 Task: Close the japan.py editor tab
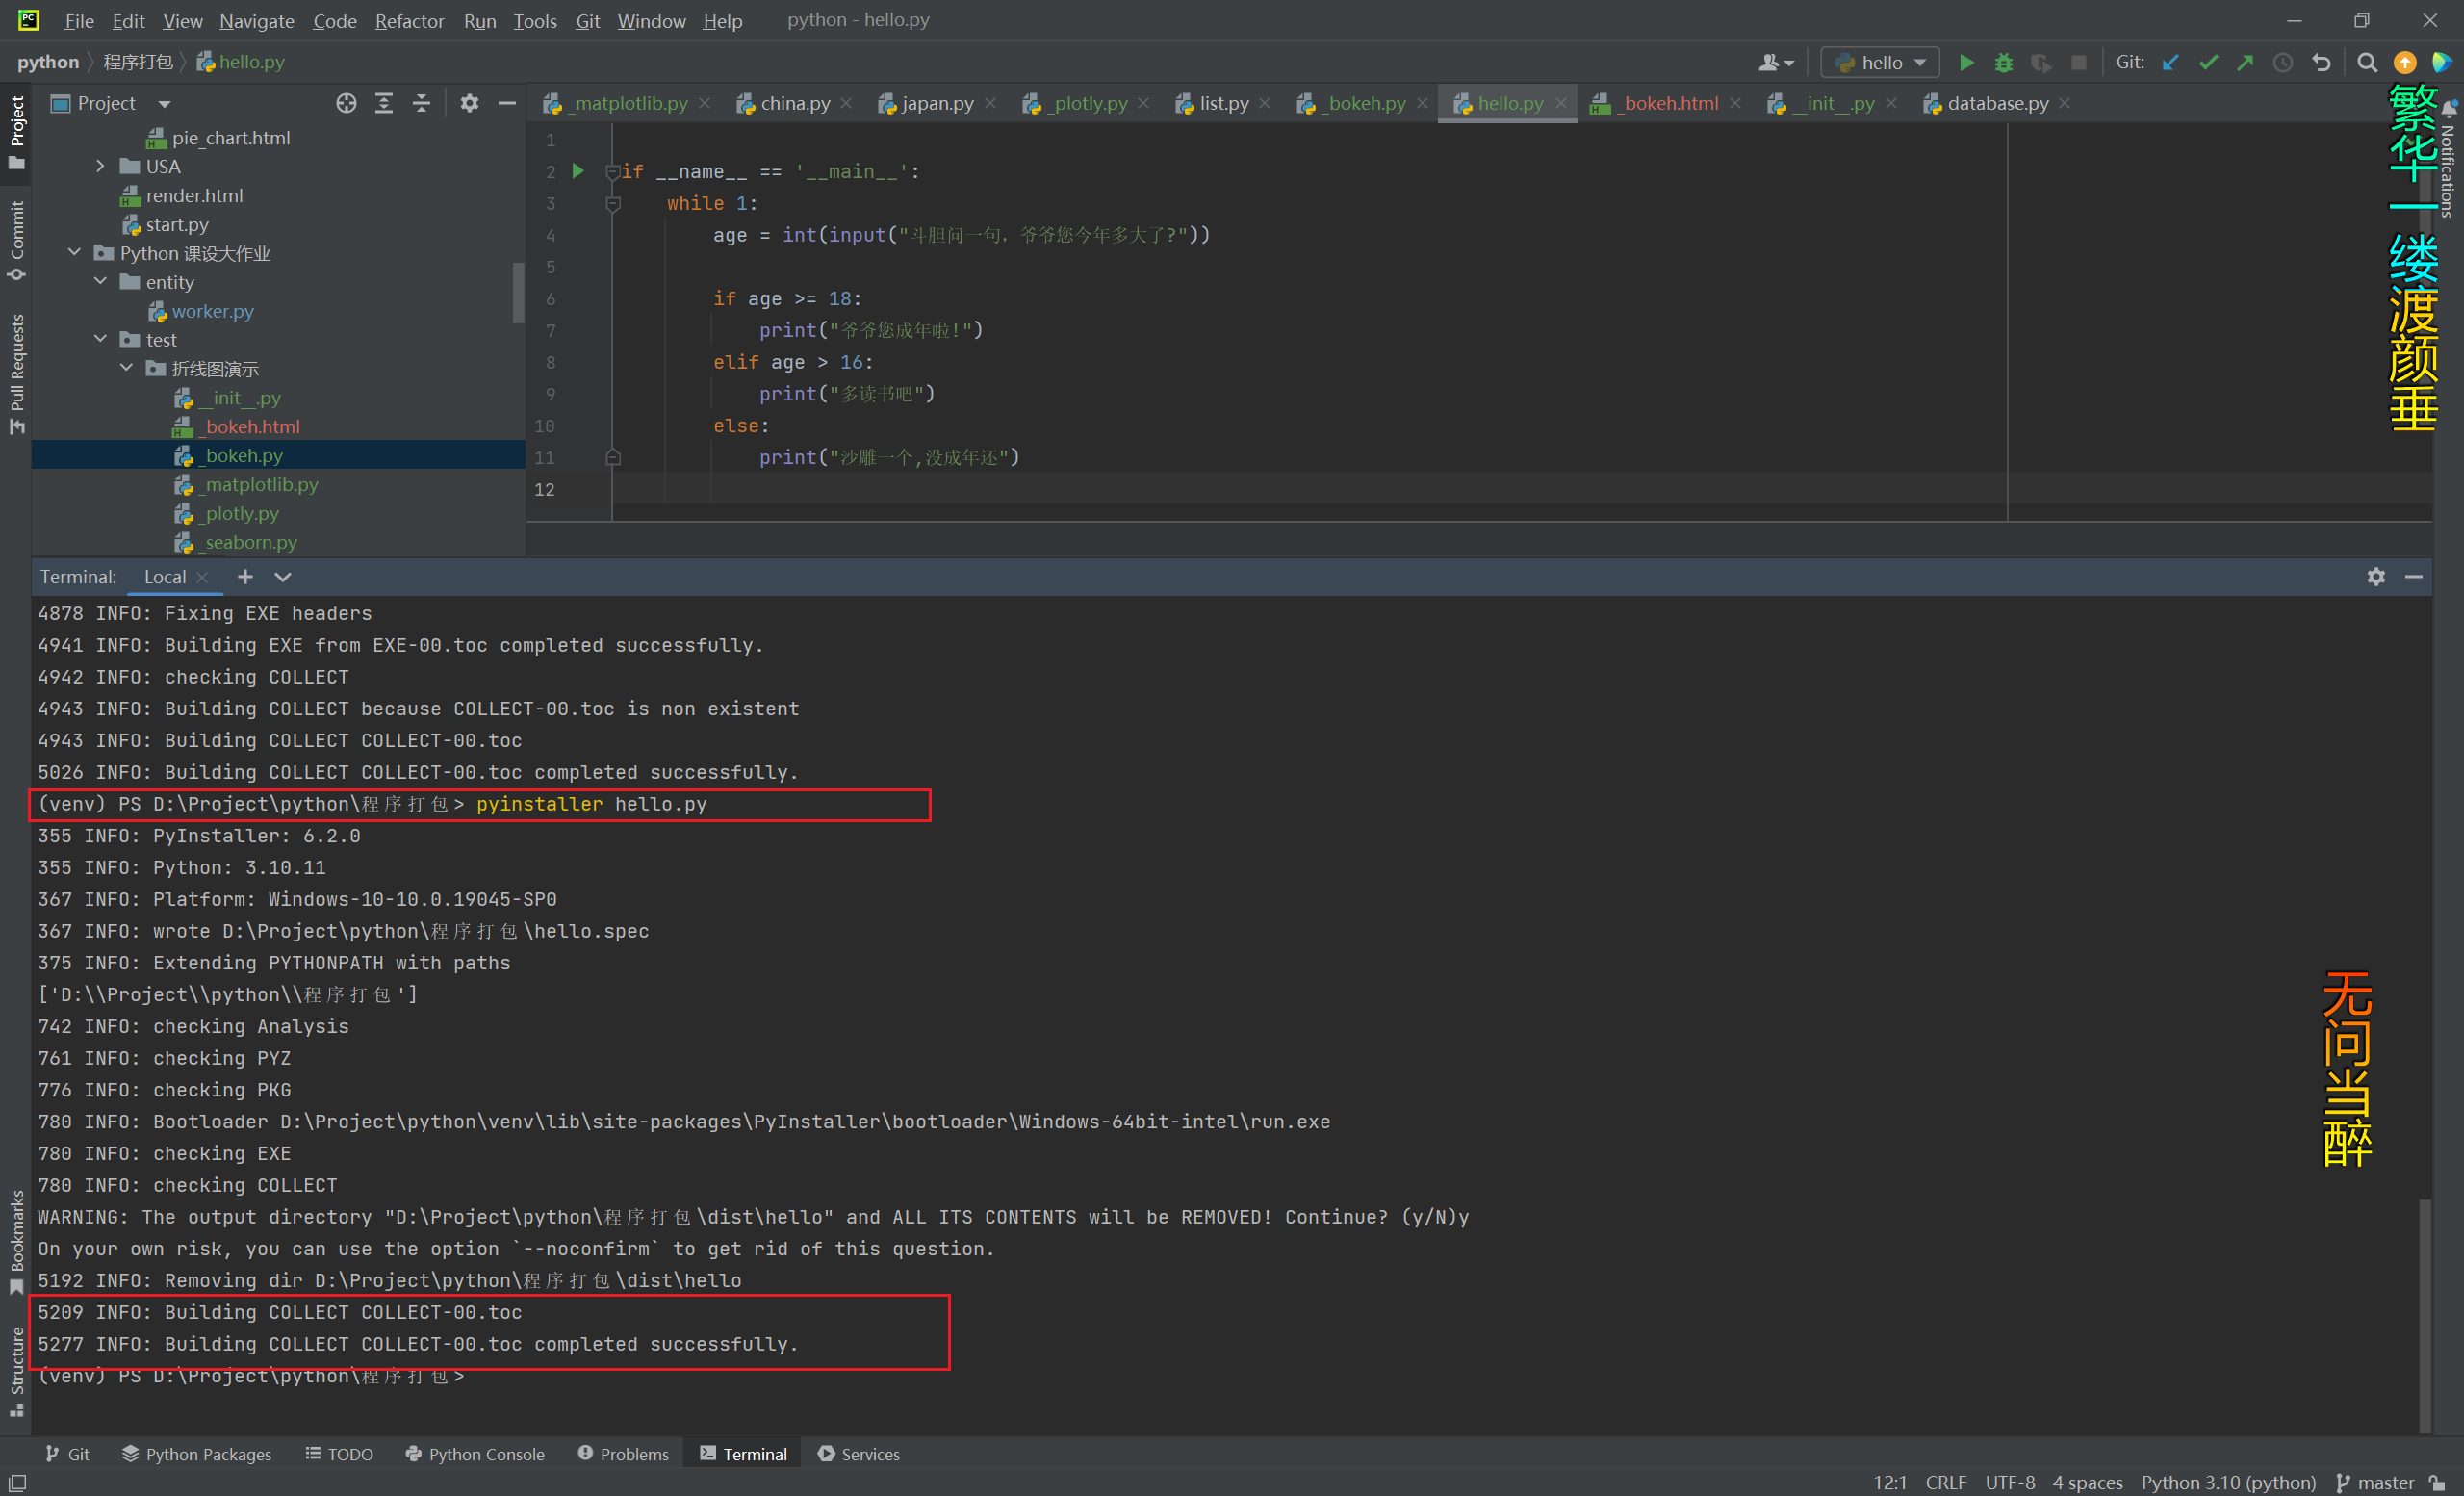[990, 103]
